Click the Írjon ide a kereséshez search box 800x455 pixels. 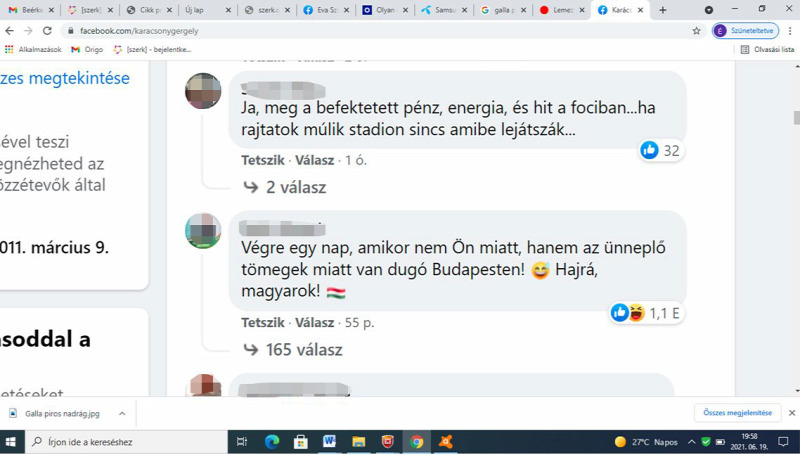coord(126,442)
